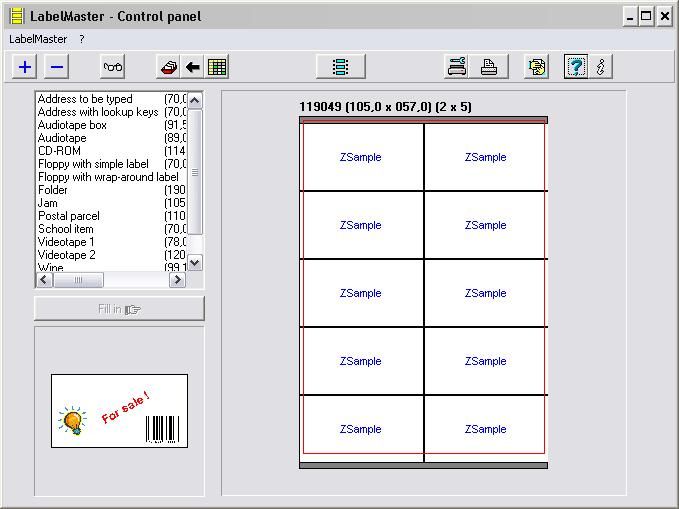679x509 pixels.
Task: Click the info icon in toolbar
Action: tap(600, 67)
